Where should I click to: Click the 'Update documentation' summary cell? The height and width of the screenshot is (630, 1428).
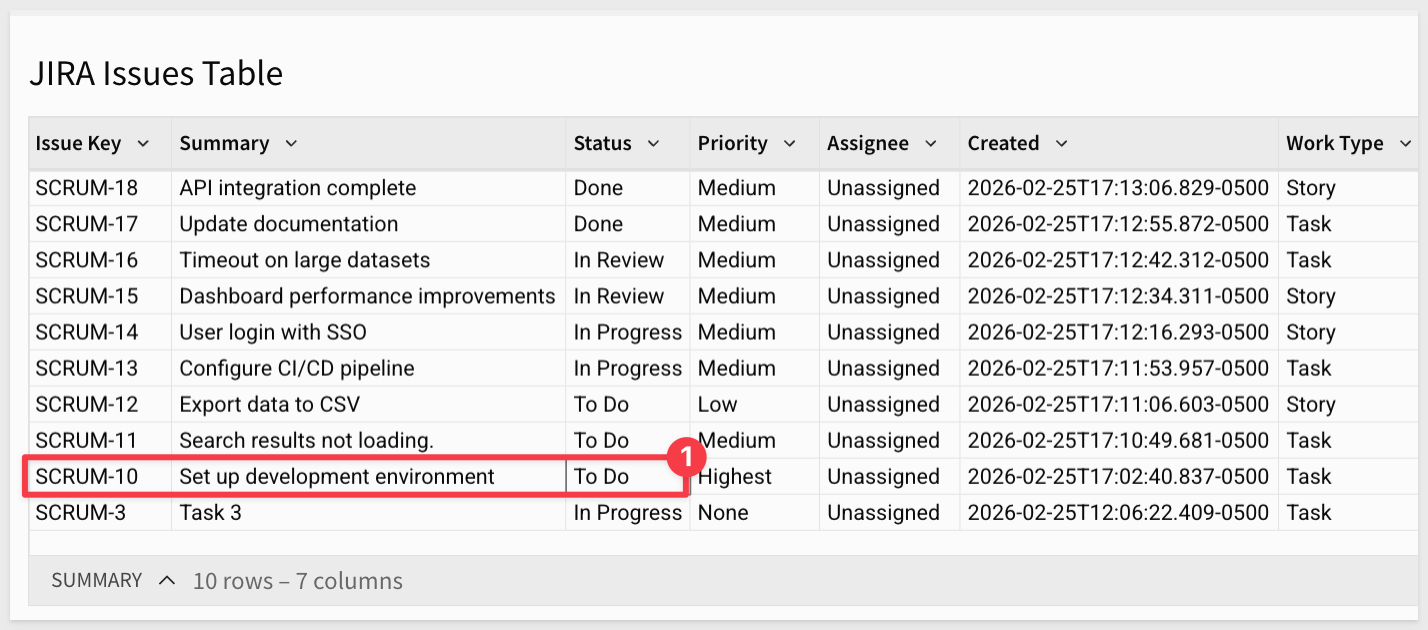(289, 224)
